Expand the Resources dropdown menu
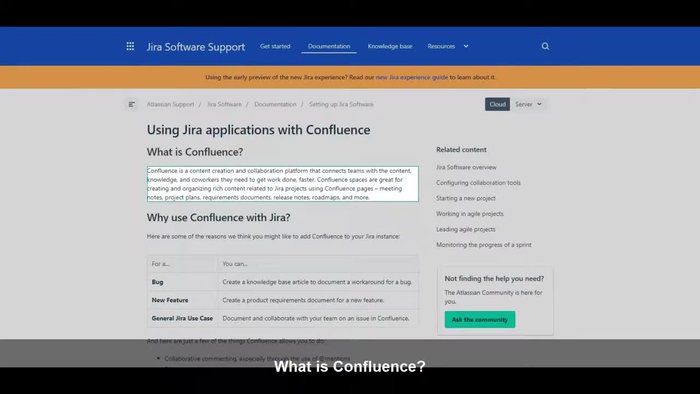 coord(448,46)
